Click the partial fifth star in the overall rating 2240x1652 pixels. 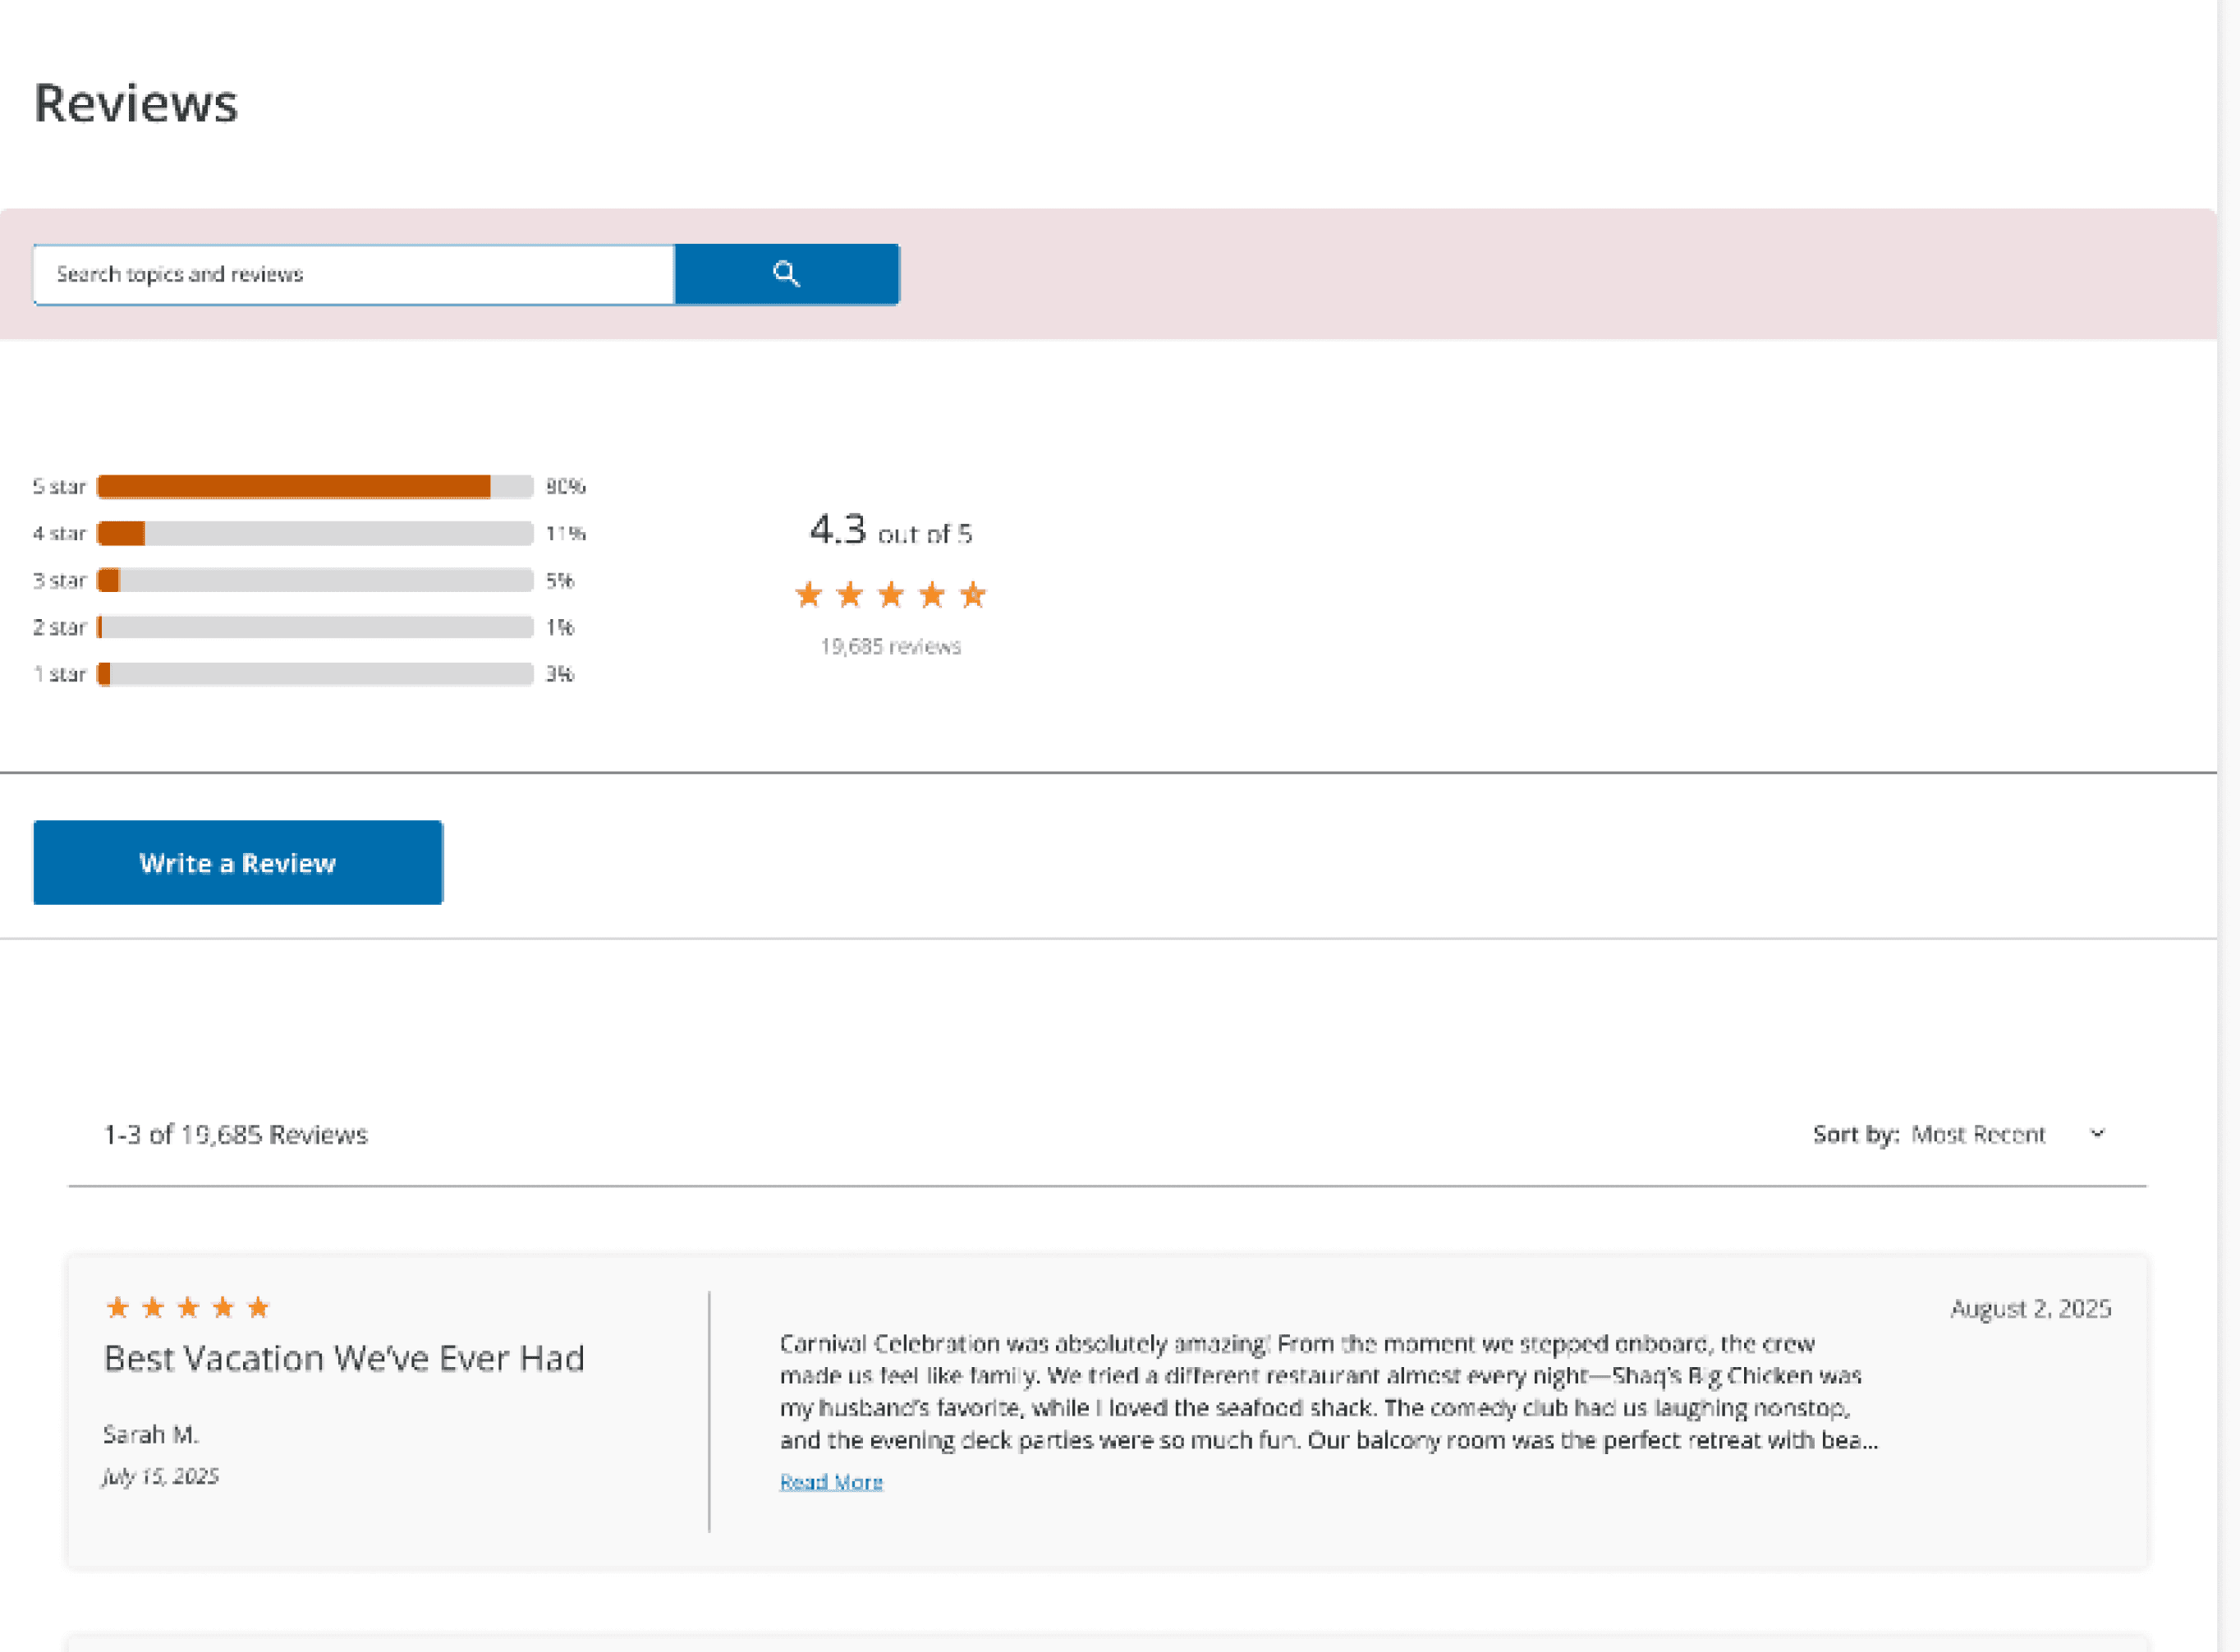[x=973, y=596]
